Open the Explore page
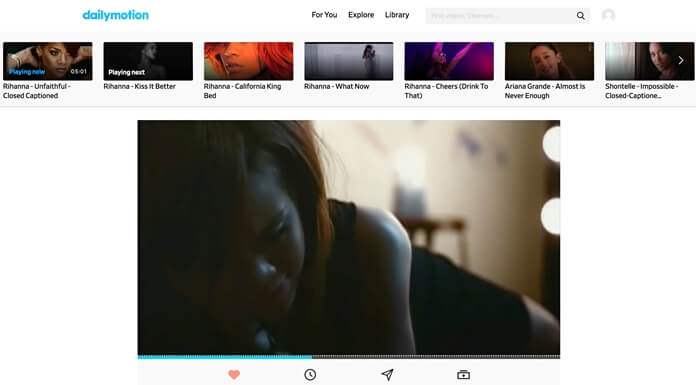The height and width of the screenshot is (385, 696). (361, 15)
